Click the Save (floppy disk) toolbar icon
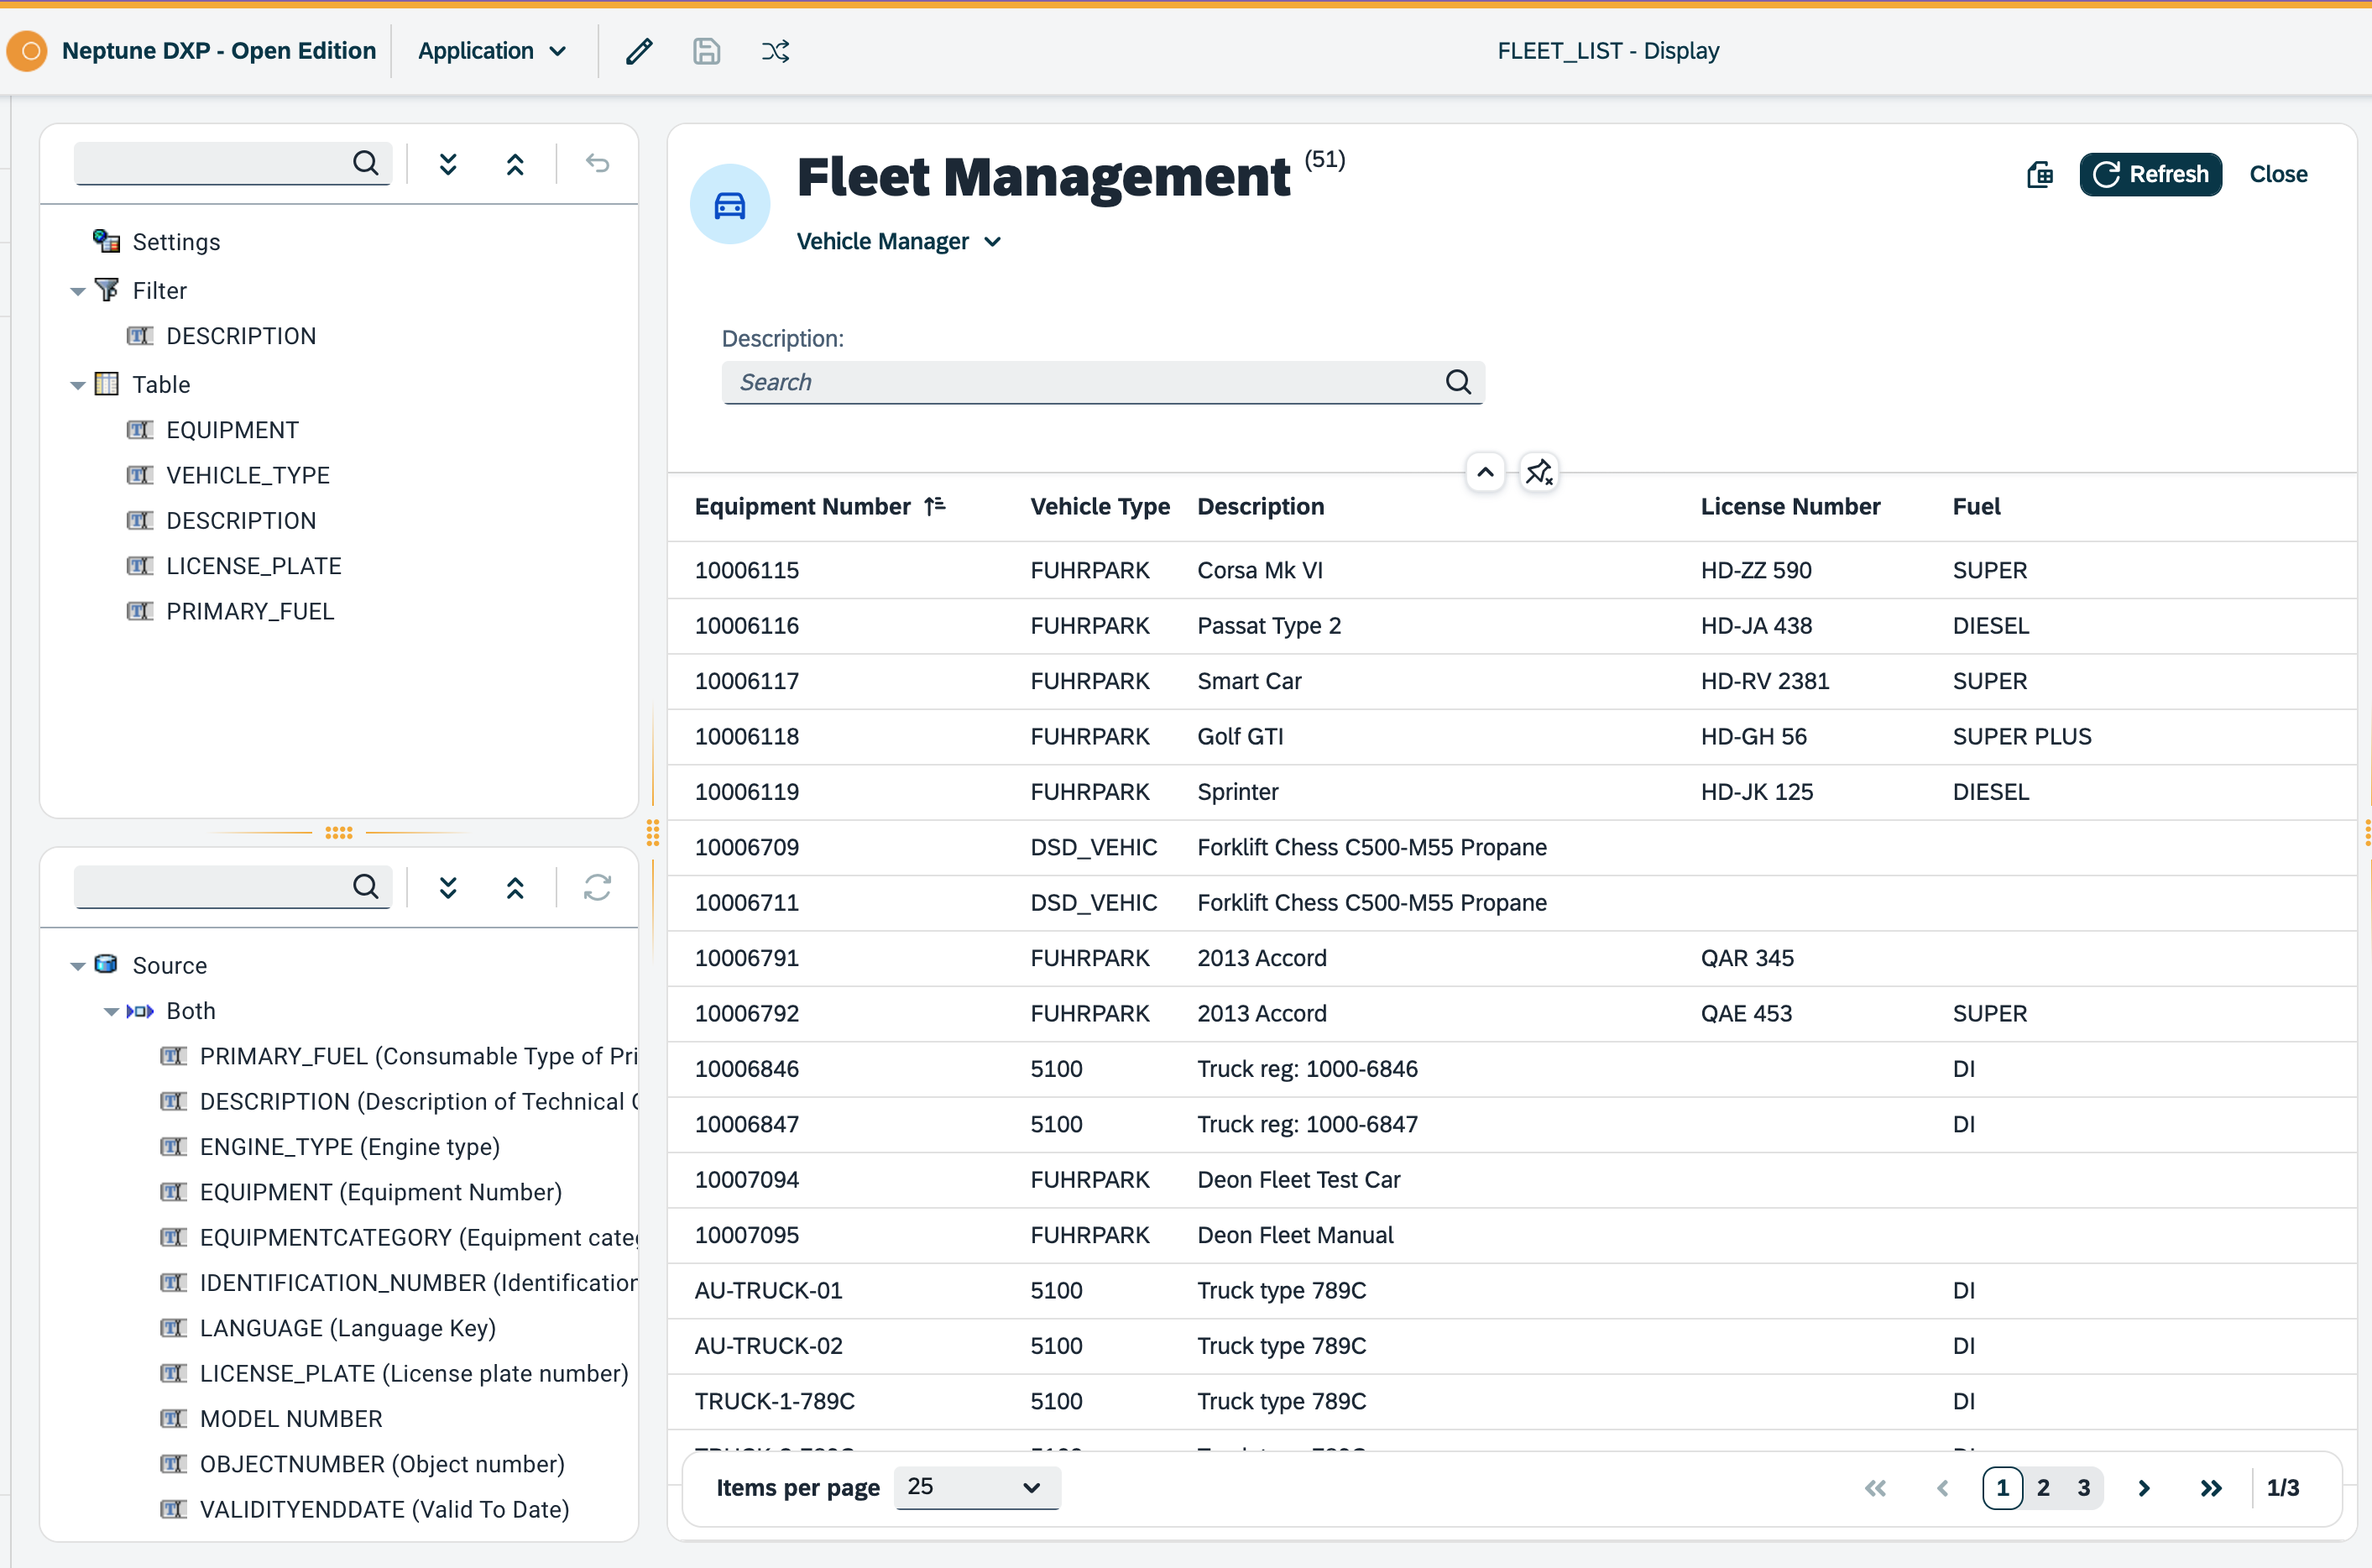Screen dimensions: 2372x1568 706,51
